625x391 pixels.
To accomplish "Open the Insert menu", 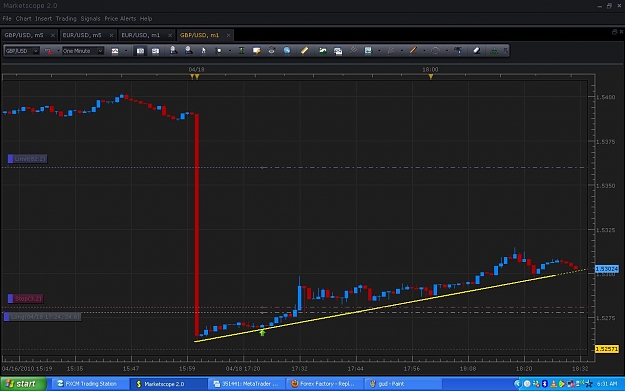I will tap(43, 19).
